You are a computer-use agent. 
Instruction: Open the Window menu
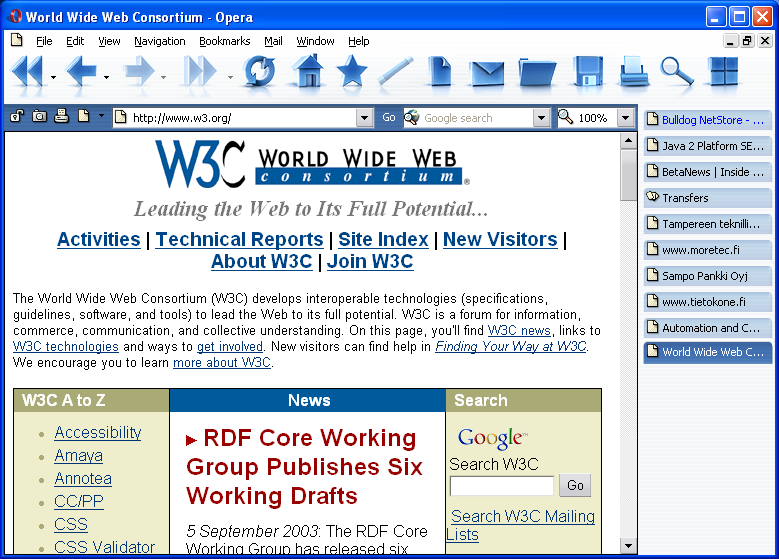click(x=315, y=41)
